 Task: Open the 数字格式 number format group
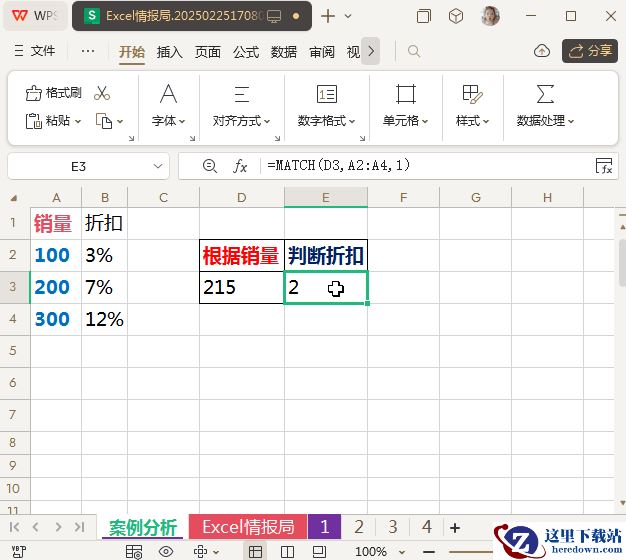click(326, 105)
